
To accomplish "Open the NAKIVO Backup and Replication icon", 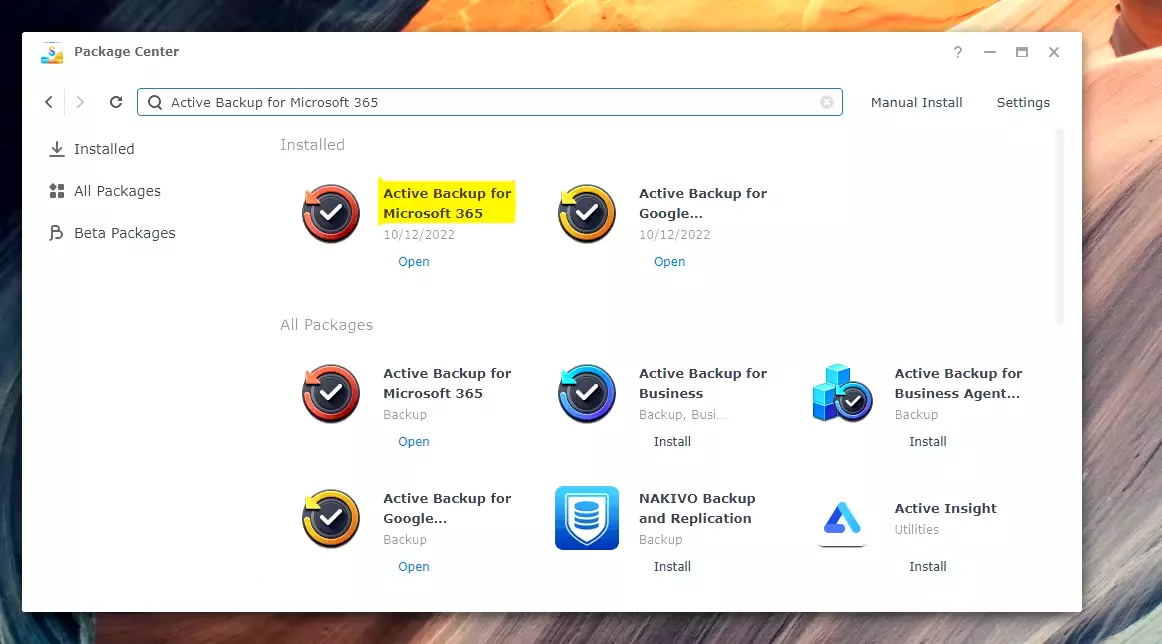I will (x=586, y=518).
